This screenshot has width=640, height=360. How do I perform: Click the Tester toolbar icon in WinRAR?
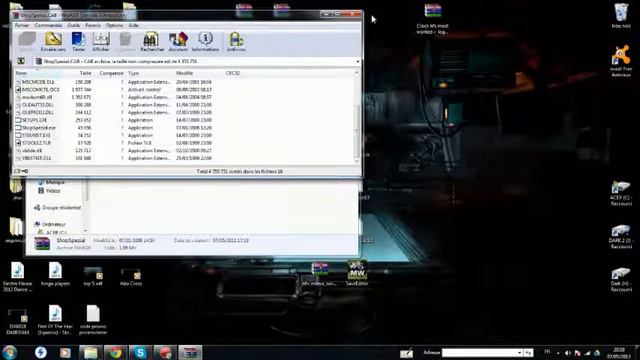coord(78,42)
